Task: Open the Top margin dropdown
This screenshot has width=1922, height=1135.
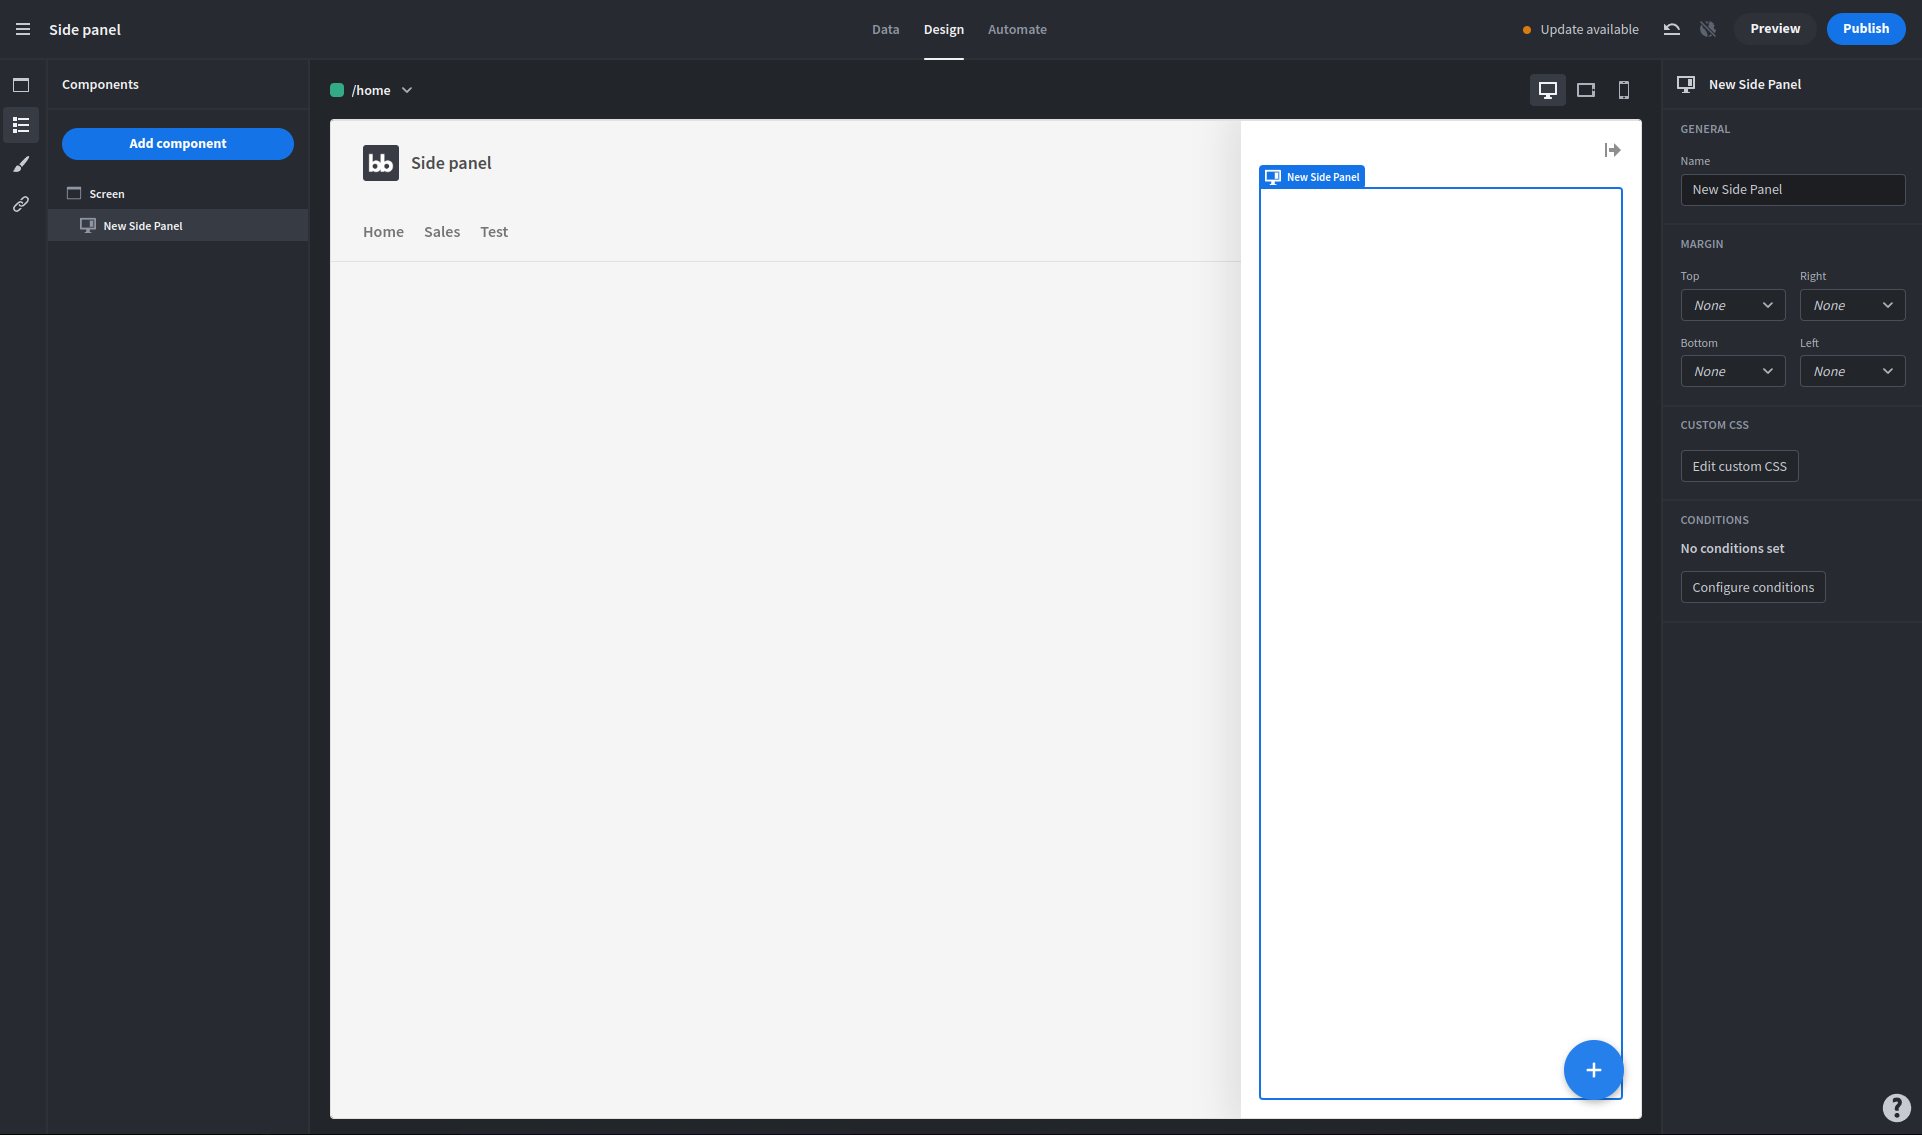Action: tap(1732, 305)
